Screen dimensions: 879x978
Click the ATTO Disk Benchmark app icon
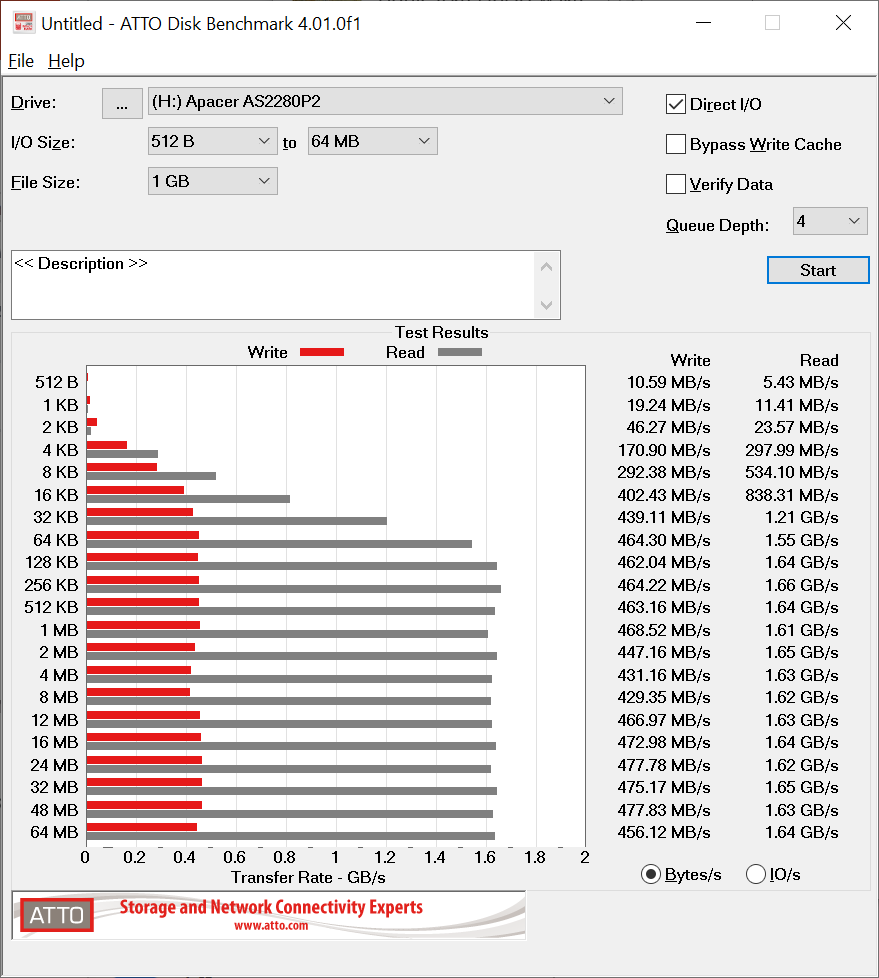pos(23,22)
